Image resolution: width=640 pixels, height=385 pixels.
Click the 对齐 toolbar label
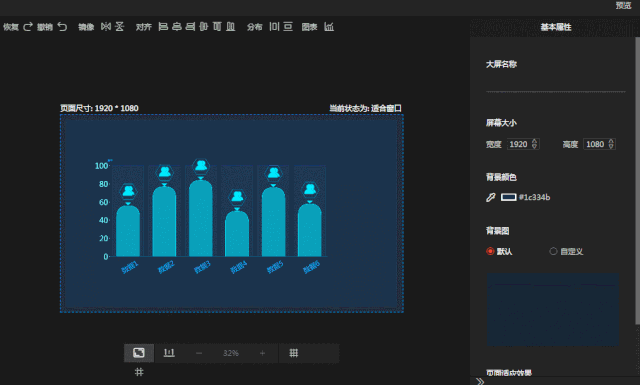coord(144,27)
